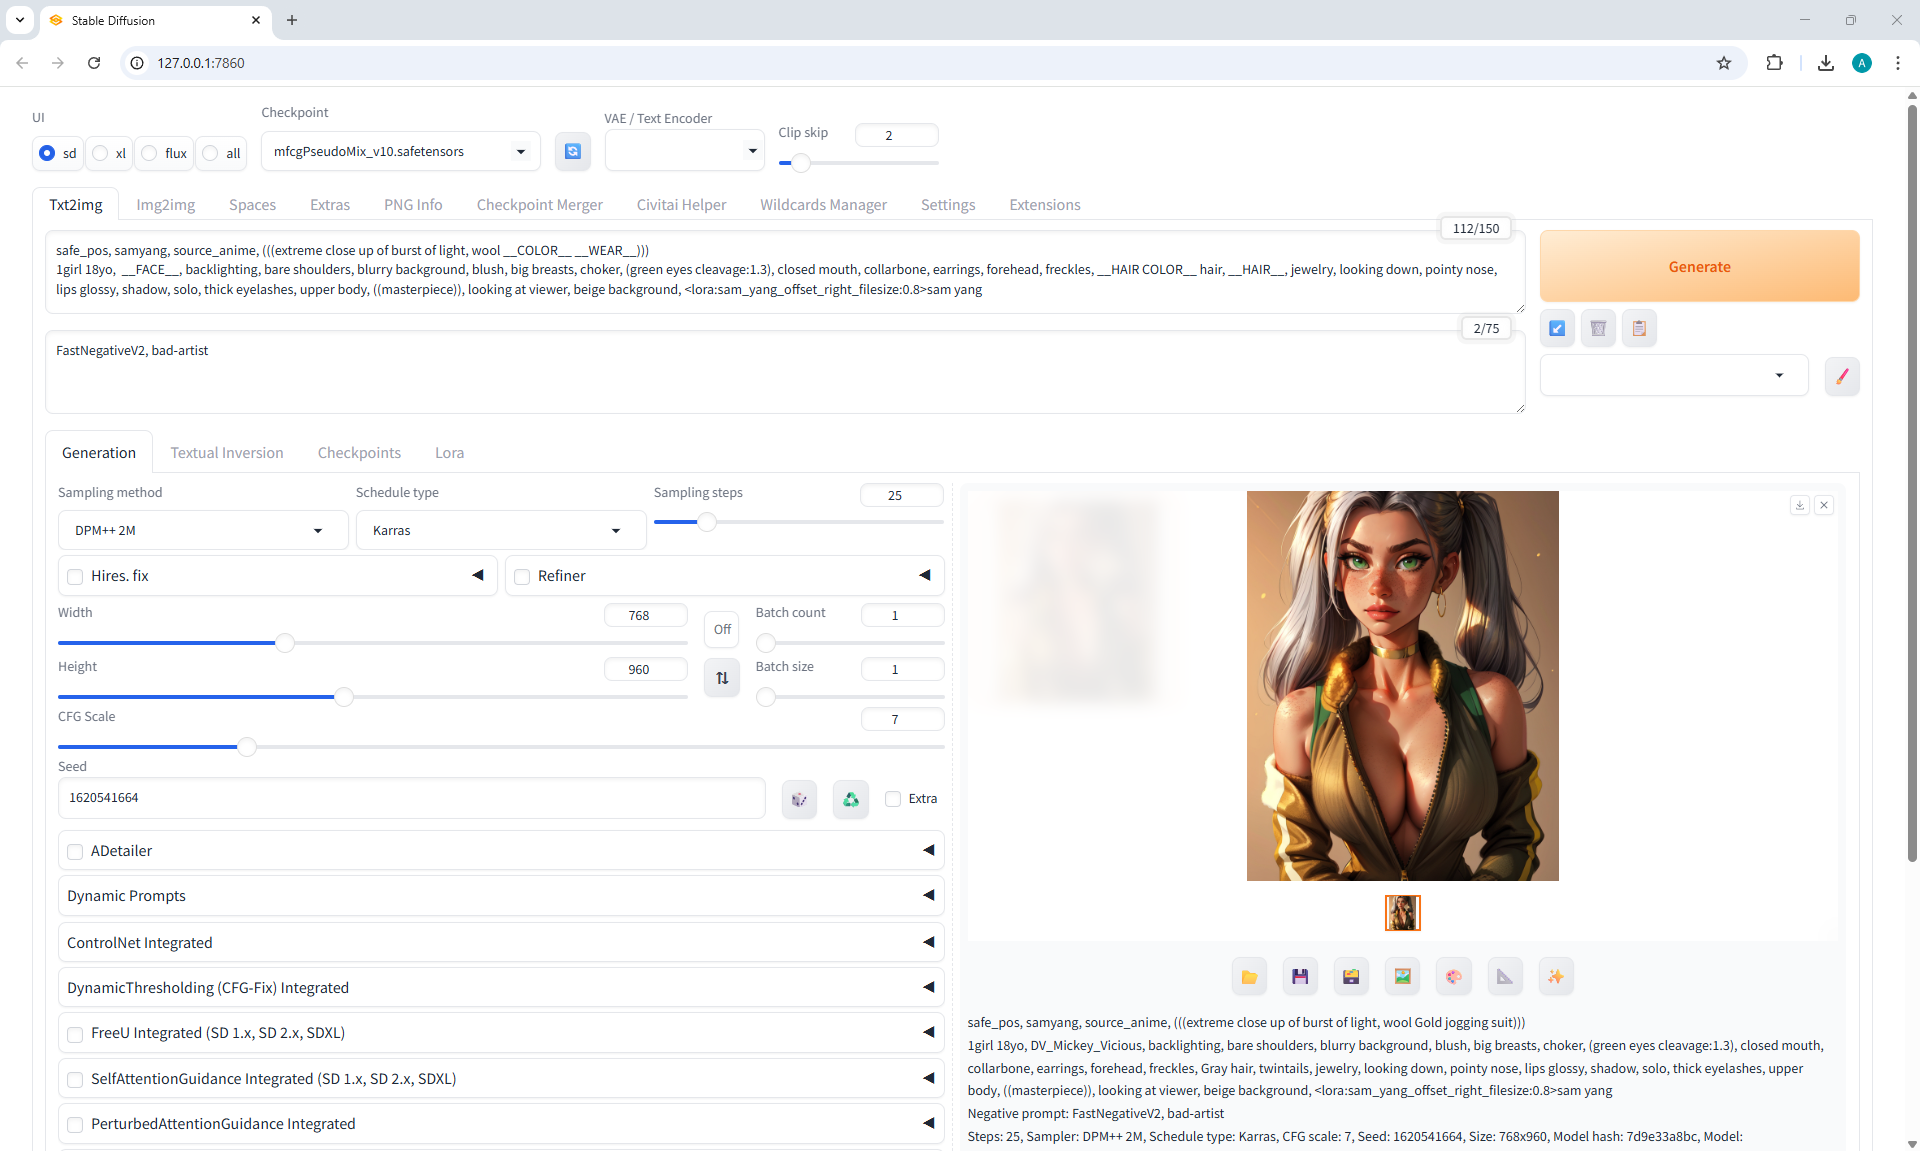Expand the Dynamic Prompts section
The image size is (1920, 1151).
500,896
